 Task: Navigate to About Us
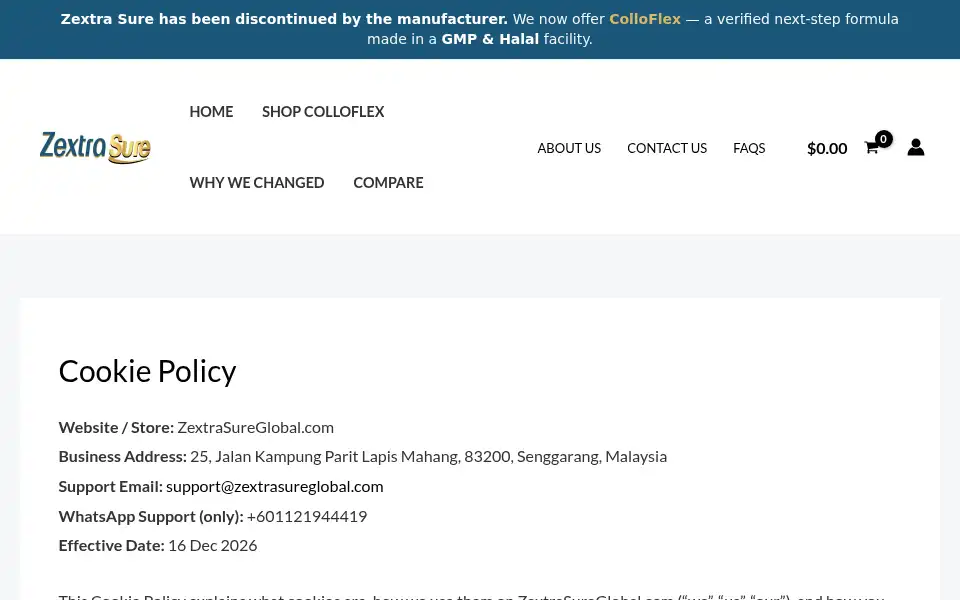click(569, 148)
